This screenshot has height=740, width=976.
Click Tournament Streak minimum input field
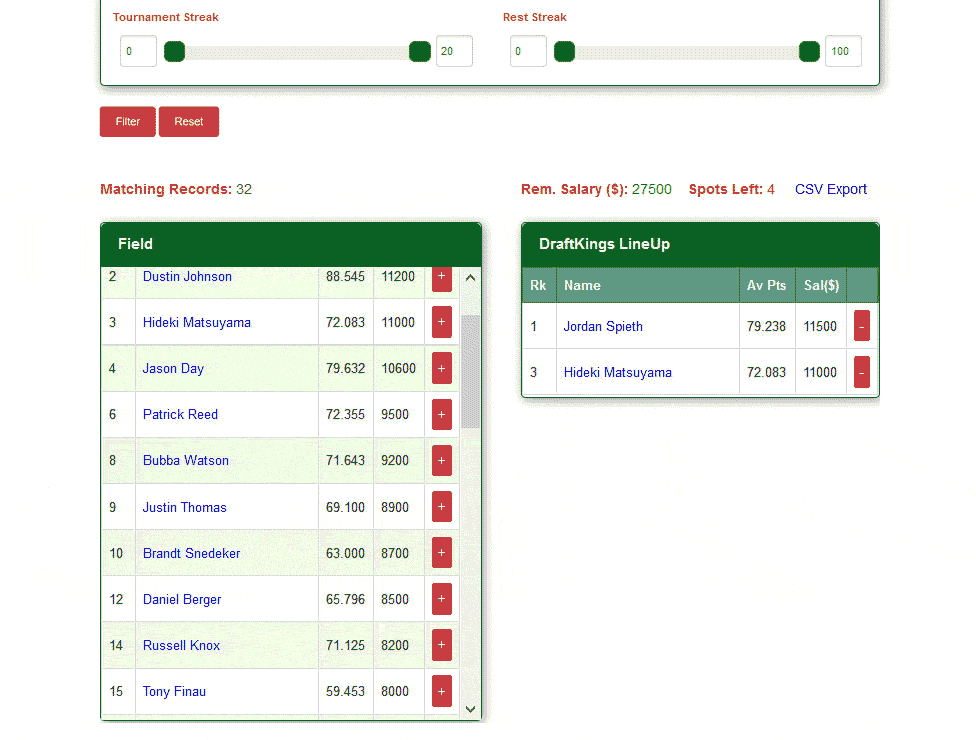click(138, 51)
